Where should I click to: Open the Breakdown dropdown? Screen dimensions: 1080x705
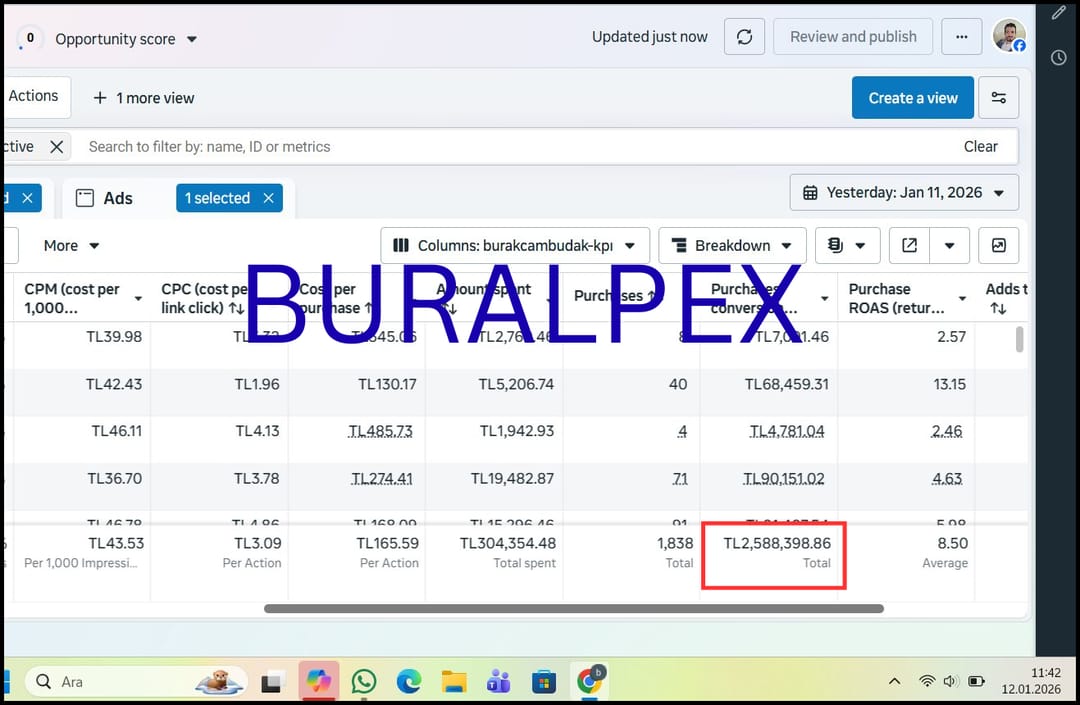tap(732, 246)
